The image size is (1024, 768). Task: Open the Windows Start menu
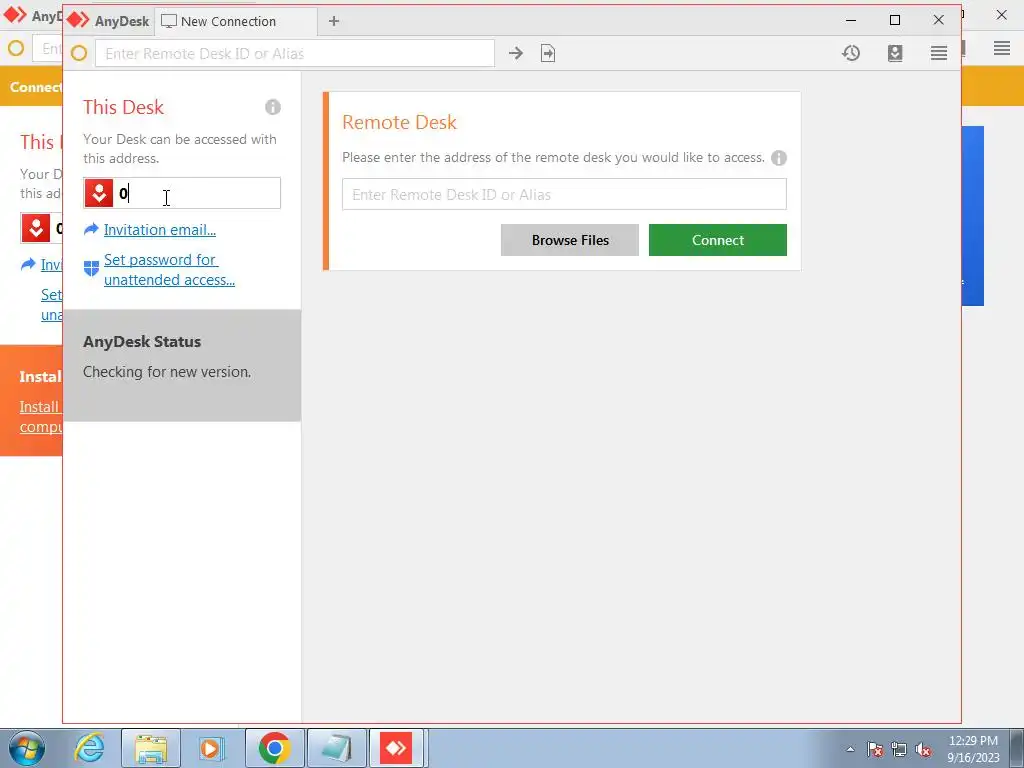coord(27,748)
